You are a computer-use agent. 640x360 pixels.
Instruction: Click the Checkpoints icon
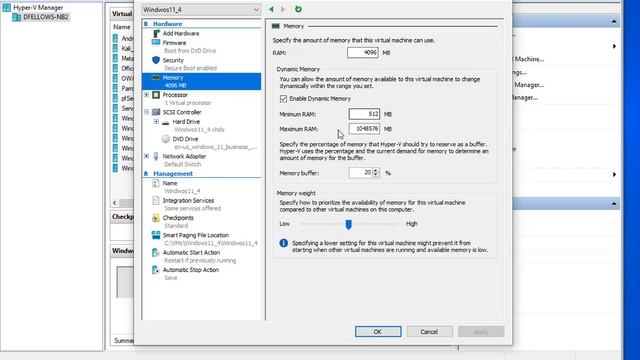coord(156,218)
